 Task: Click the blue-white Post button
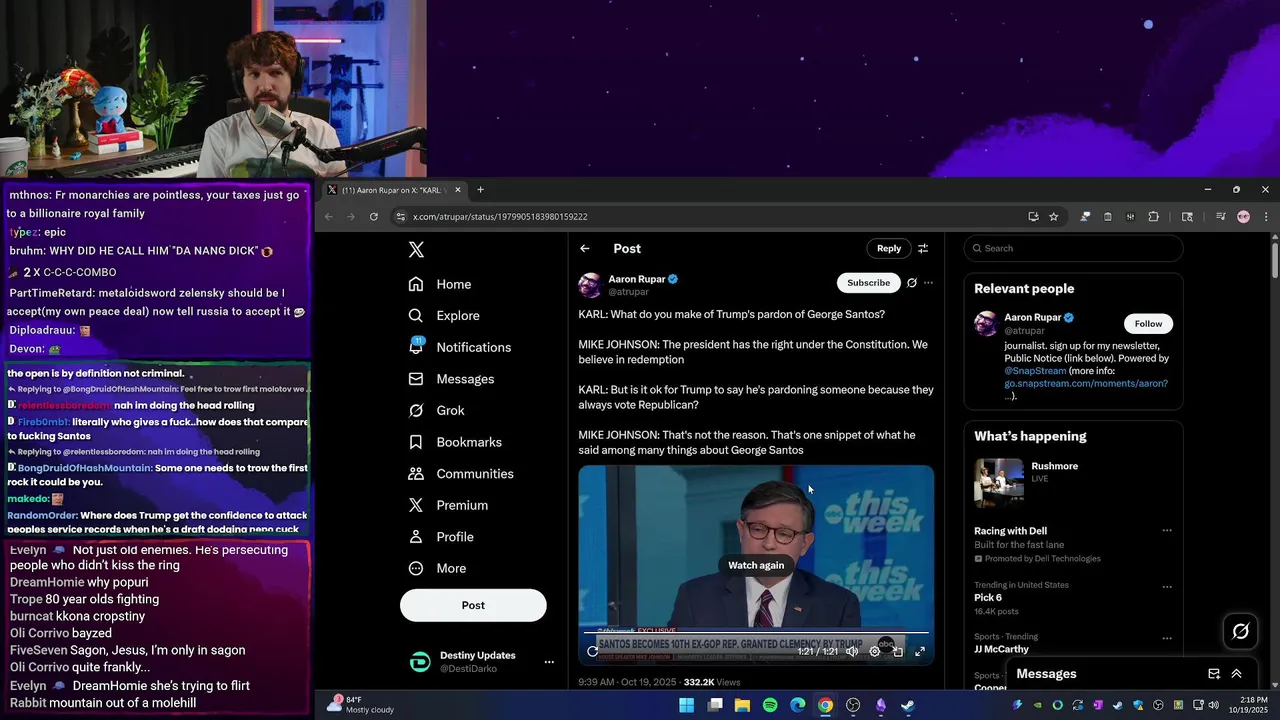pyautogui.click(x=473, y=605)
